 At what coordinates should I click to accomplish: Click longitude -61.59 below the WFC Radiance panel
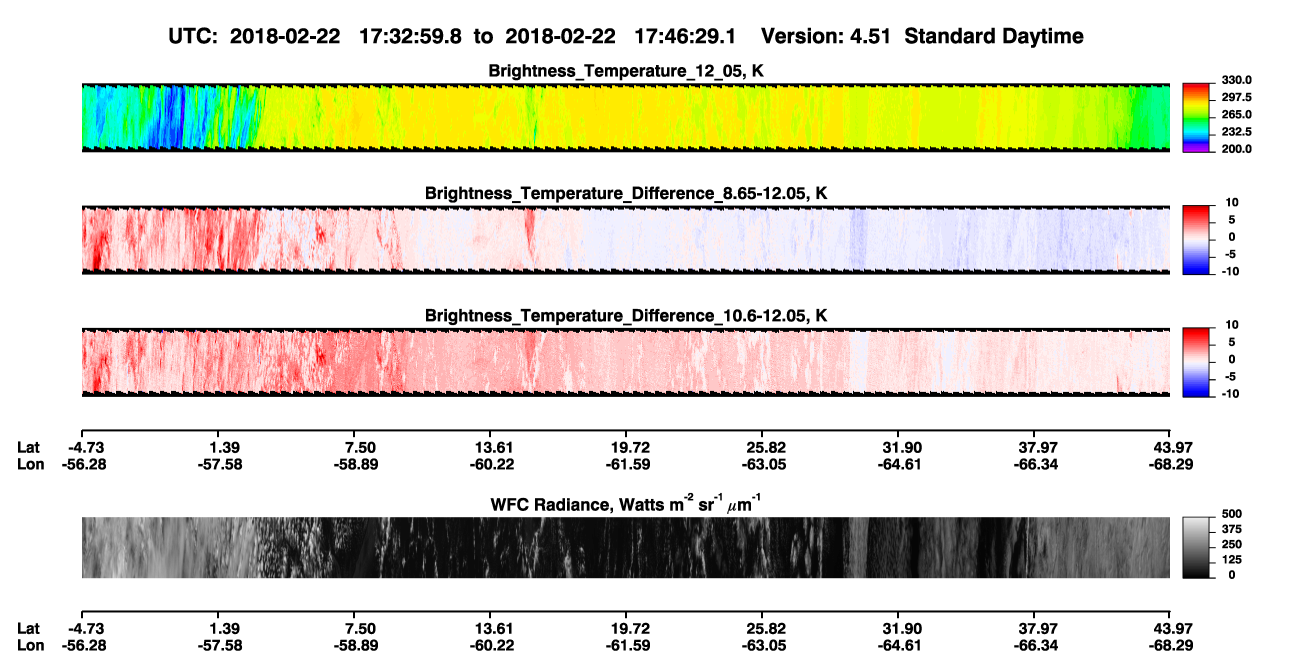click(626, 646)
